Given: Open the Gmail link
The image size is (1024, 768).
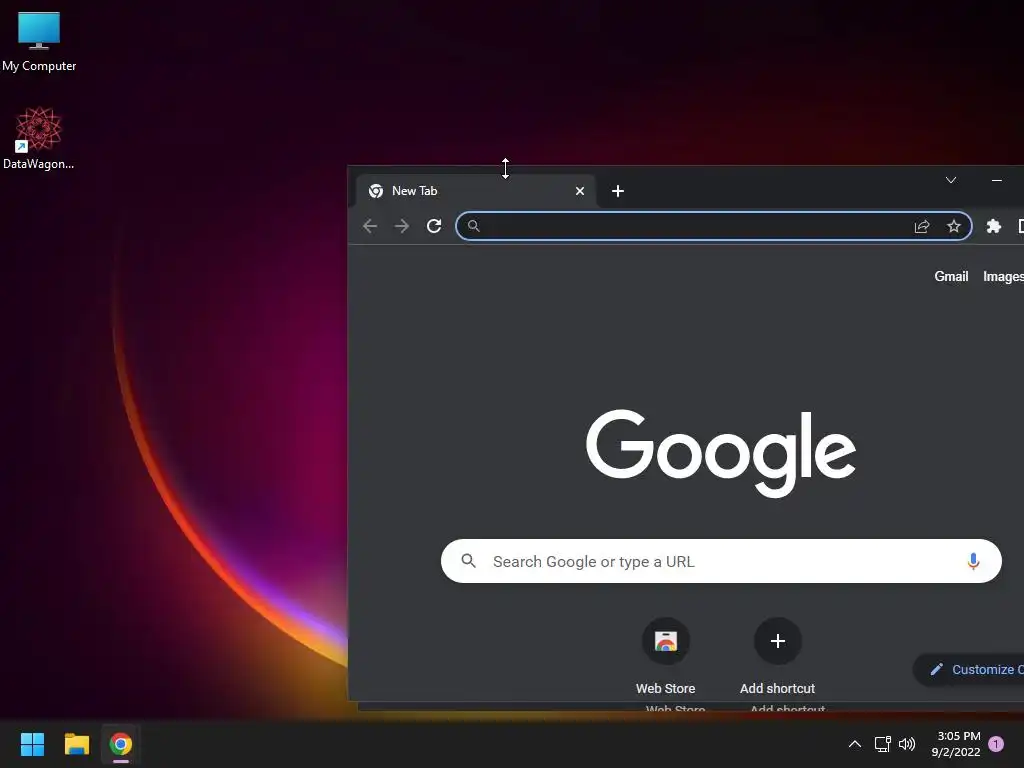Looking at the screenshot, I should click(951, 276).
